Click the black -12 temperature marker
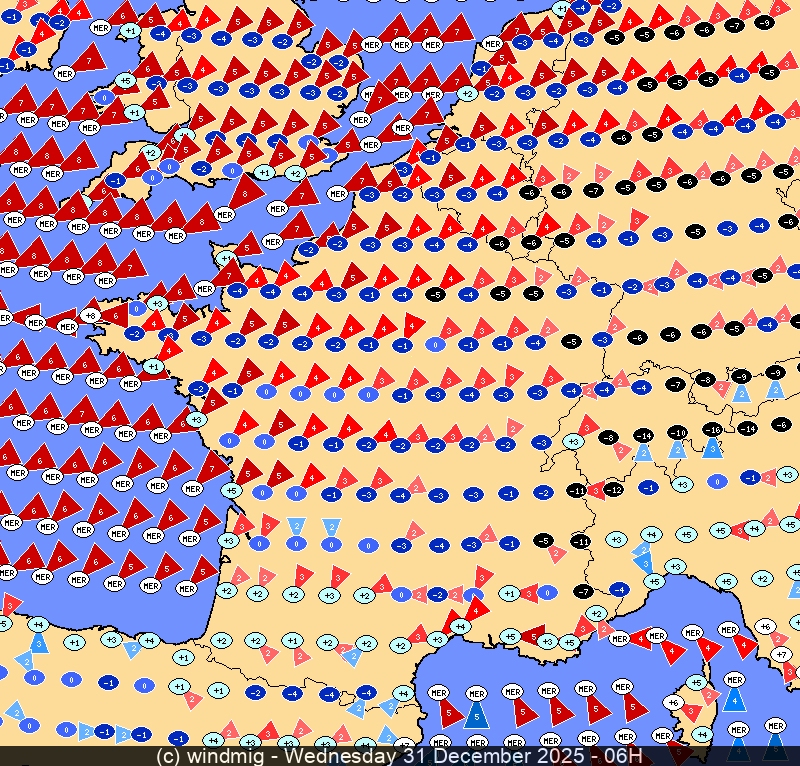Screen dimensions: 800x766 coord(614,490)
